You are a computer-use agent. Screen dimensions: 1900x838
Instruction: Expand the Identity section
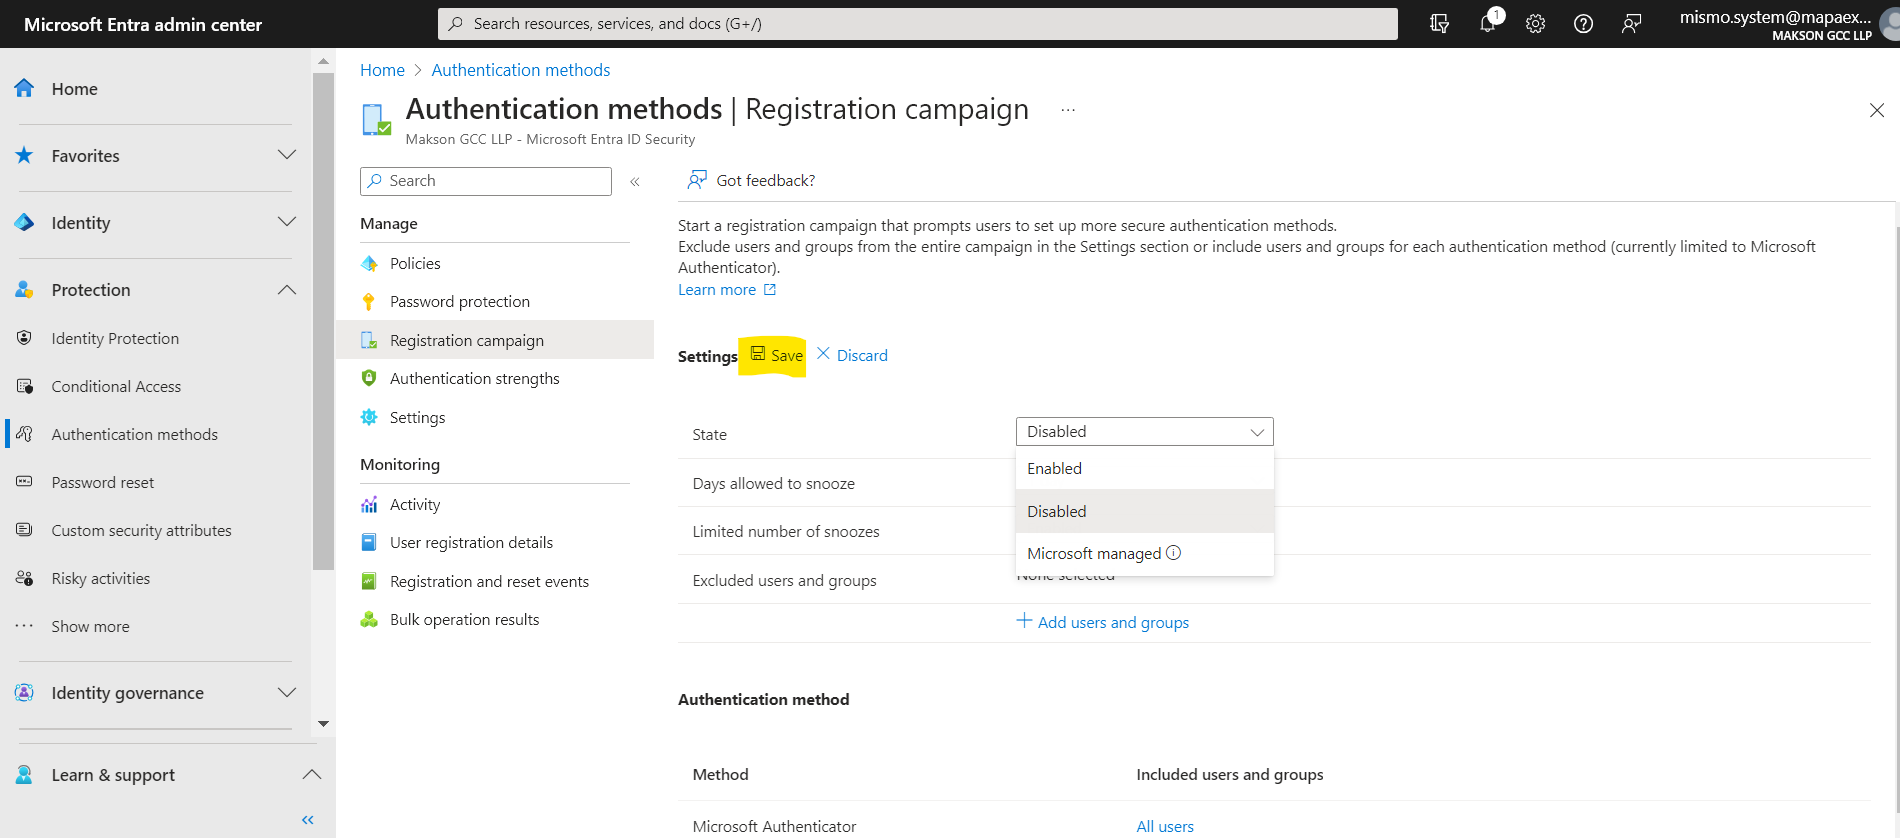287,222
